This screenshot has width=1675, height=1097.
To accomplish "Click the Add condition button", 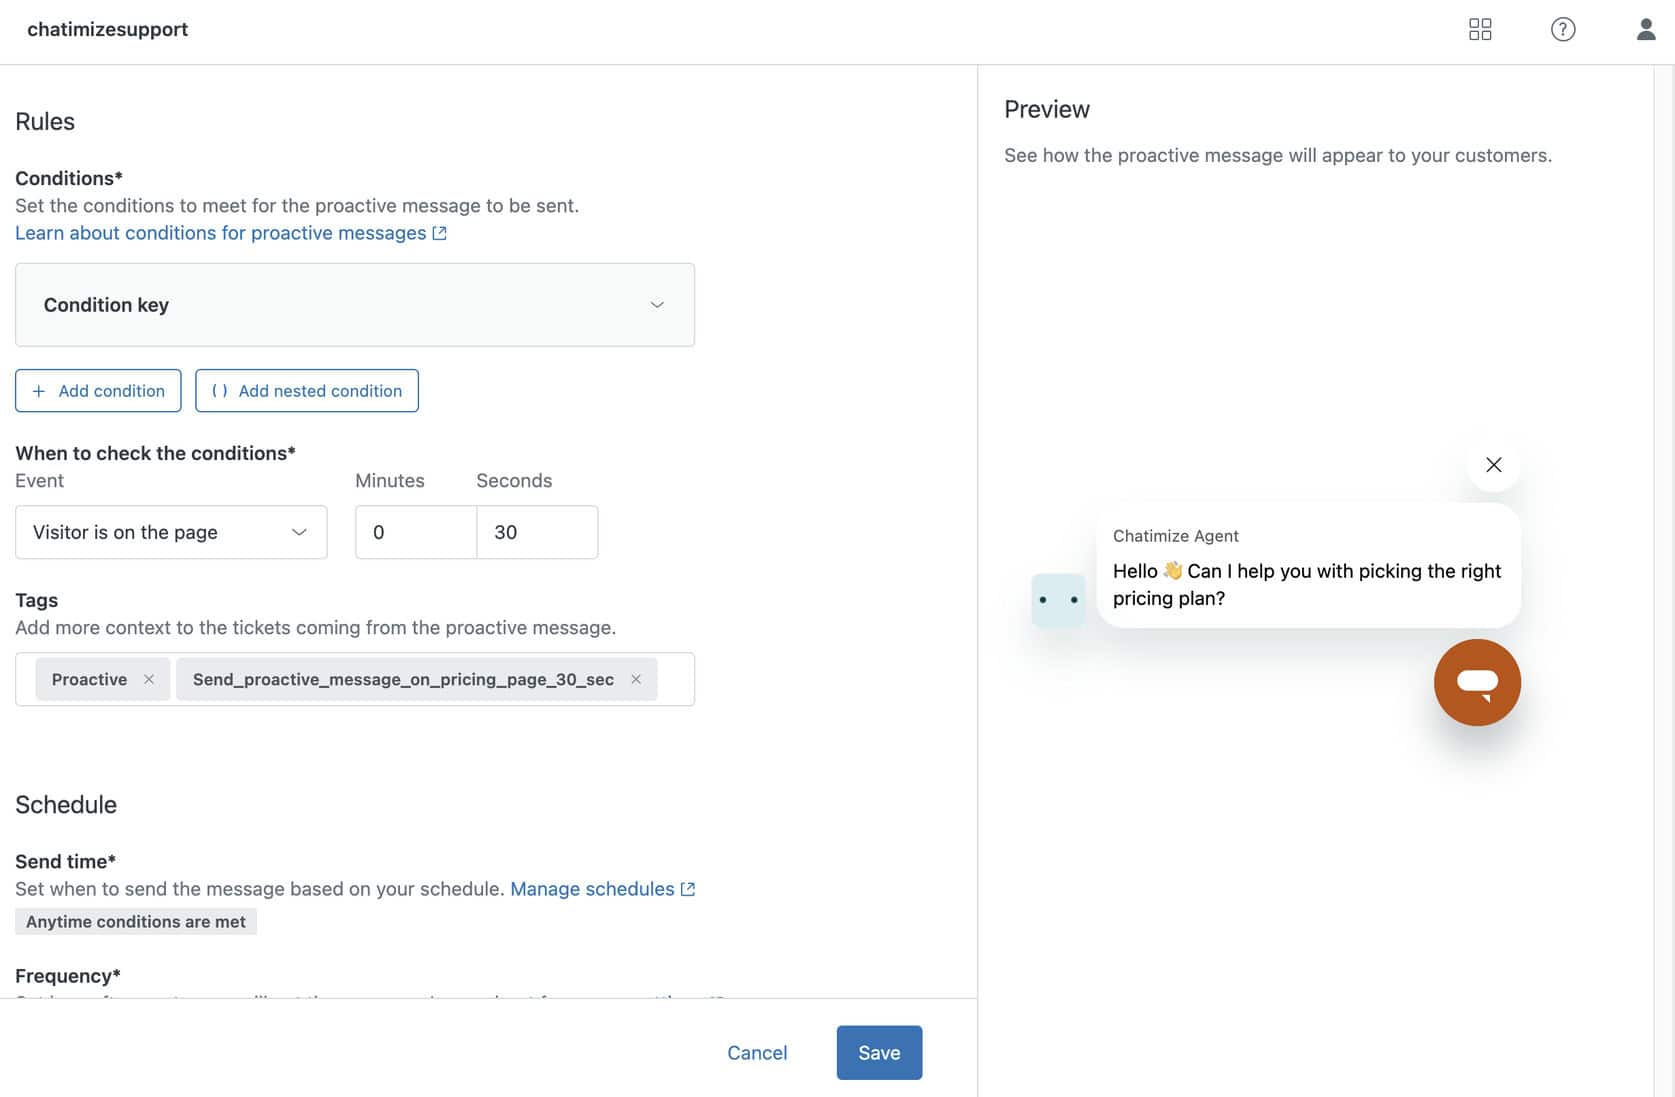I will (98, 391).
